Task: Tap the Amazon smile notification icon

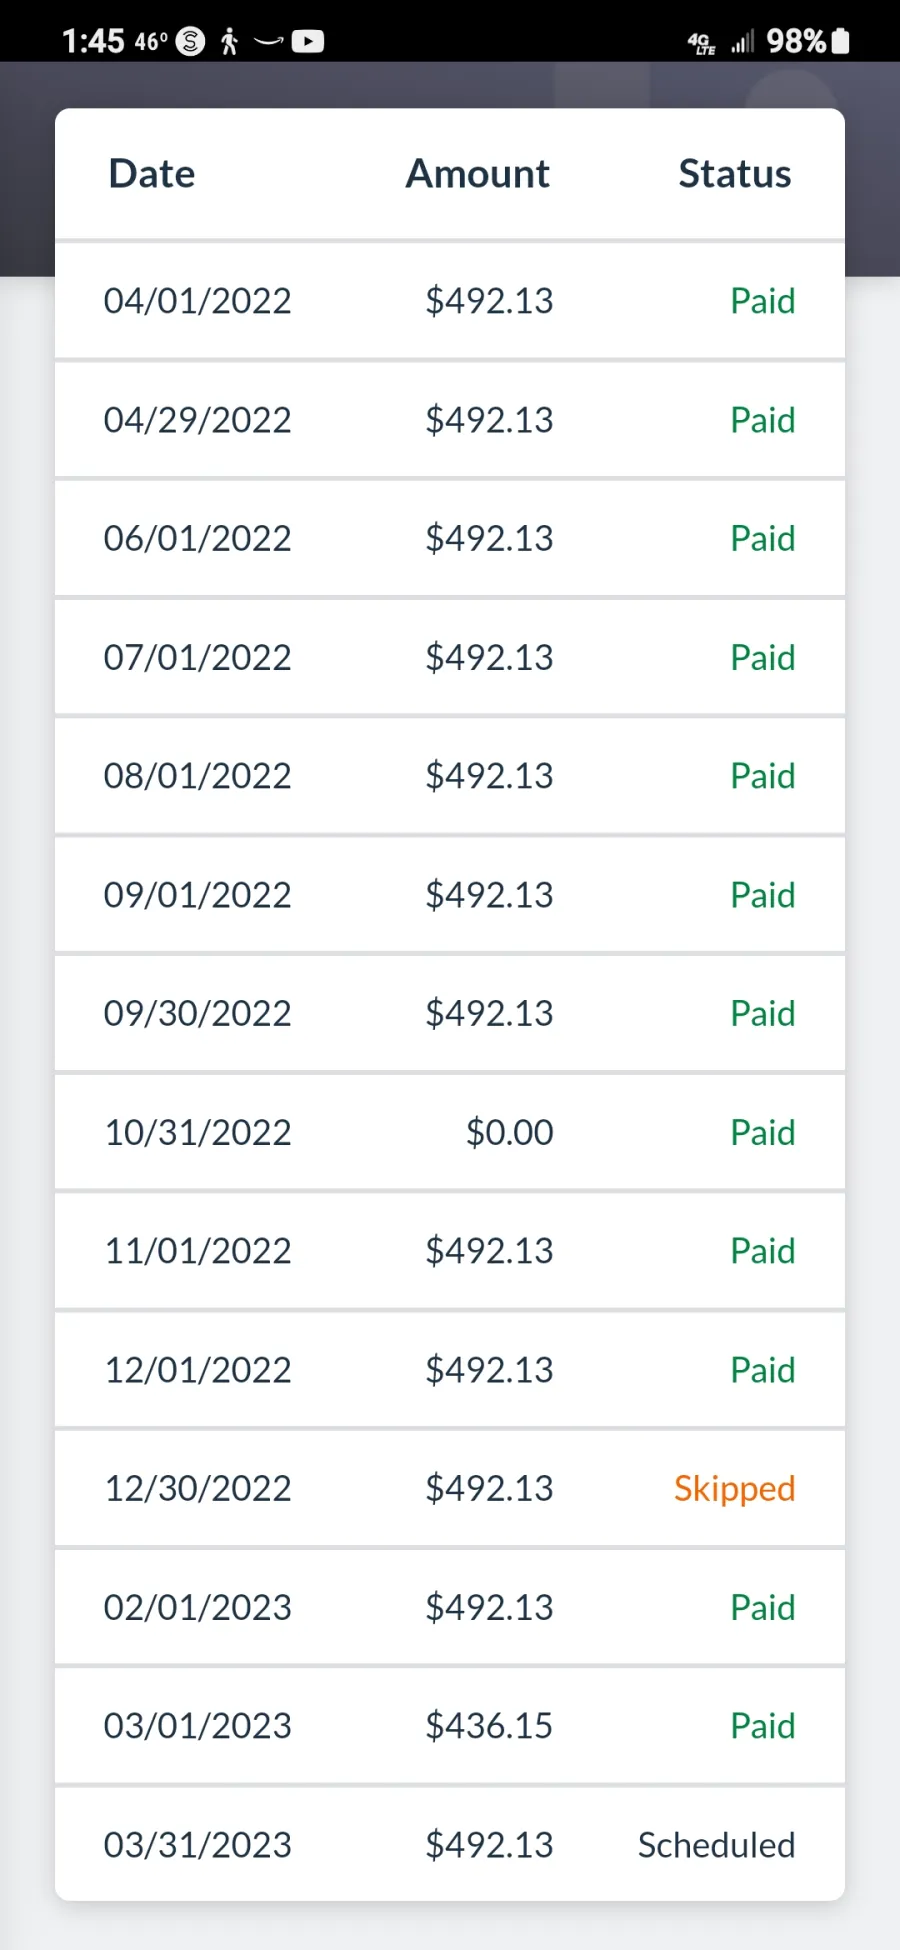Action: pos(268,41)
